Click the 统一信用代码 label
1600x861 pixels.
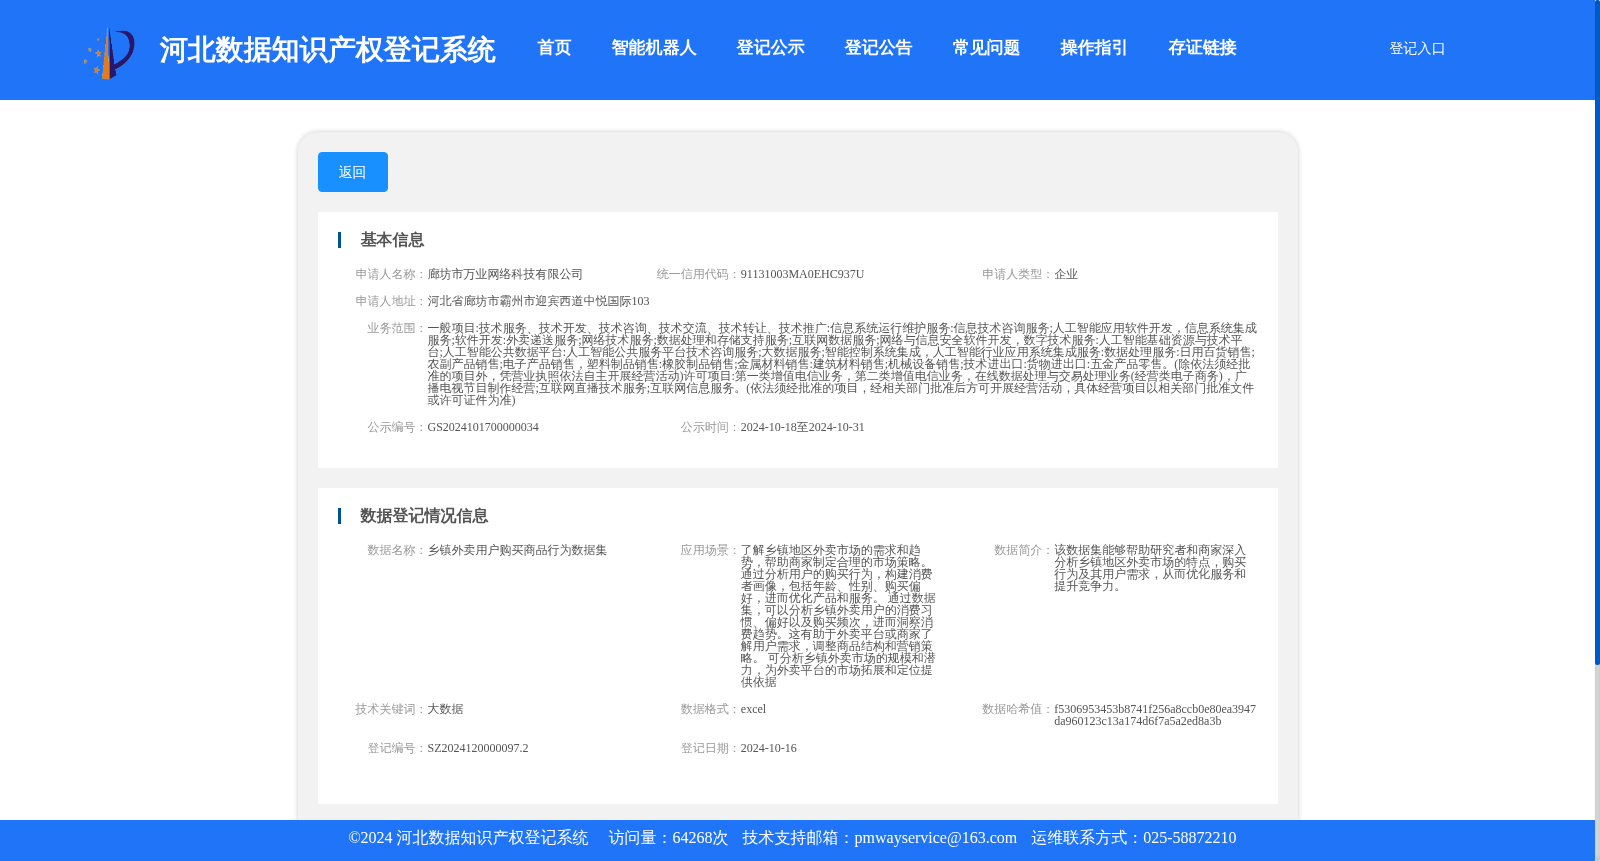pos(698,274)
